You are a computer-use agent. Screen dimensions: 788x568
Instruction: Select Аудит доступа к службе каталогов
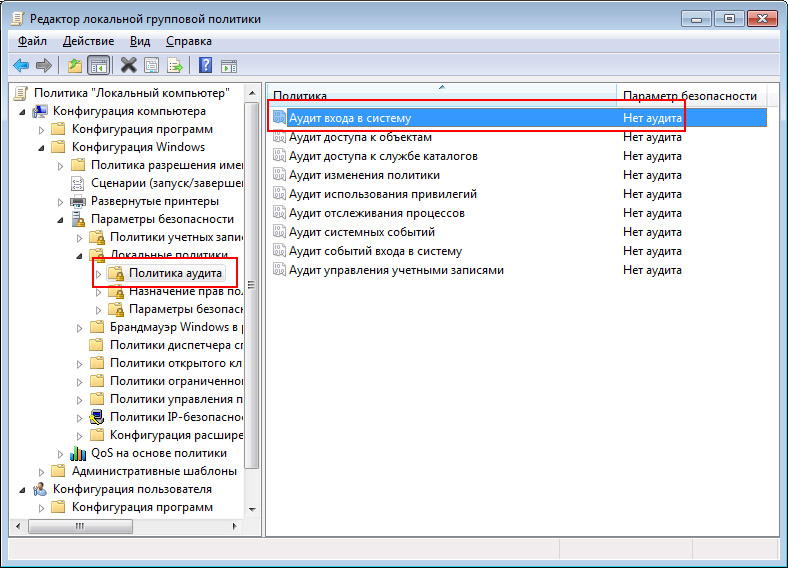383,156
